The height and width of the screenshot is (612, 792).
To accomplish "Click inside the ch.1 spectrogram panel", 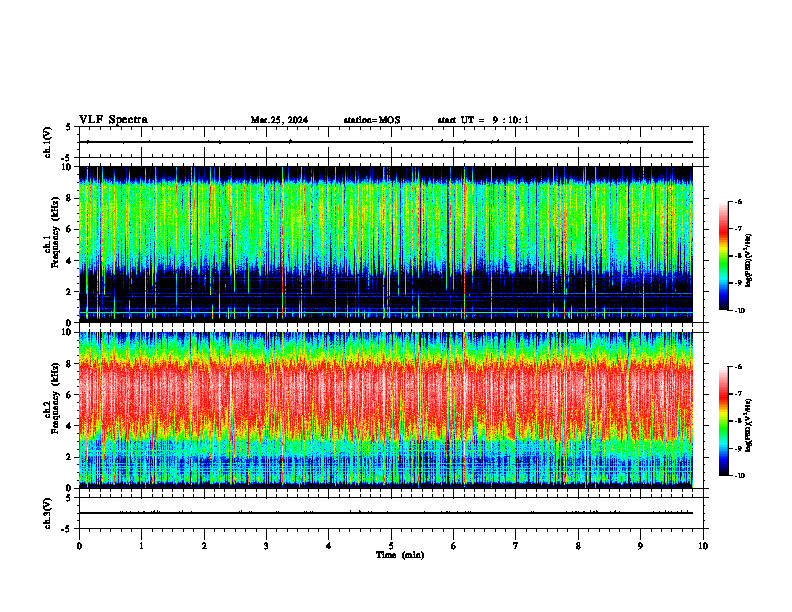I will pos(386,244).
